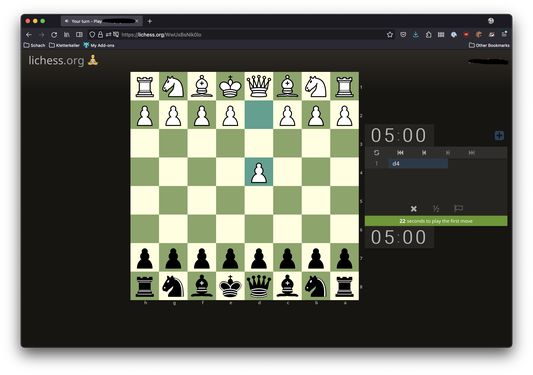533x375 pixels.
Task: Select the black knight on b8
Action: [316, 286]
